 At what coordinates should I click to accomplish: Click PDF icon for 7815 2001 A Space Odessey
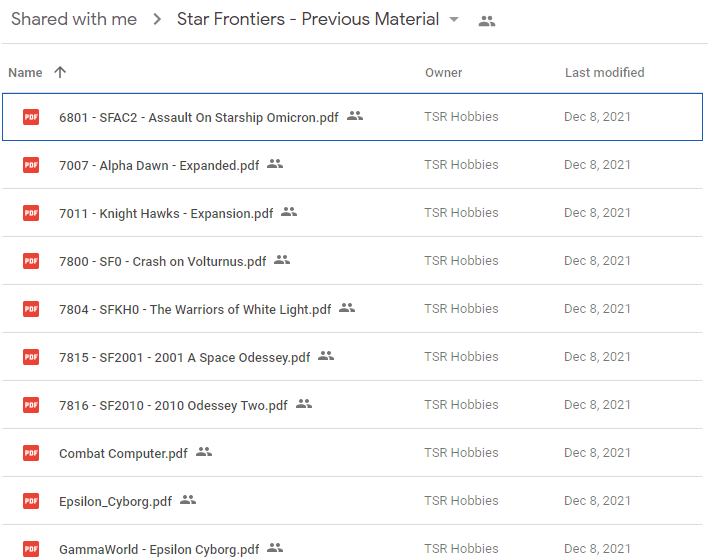(x=31, y=357)
